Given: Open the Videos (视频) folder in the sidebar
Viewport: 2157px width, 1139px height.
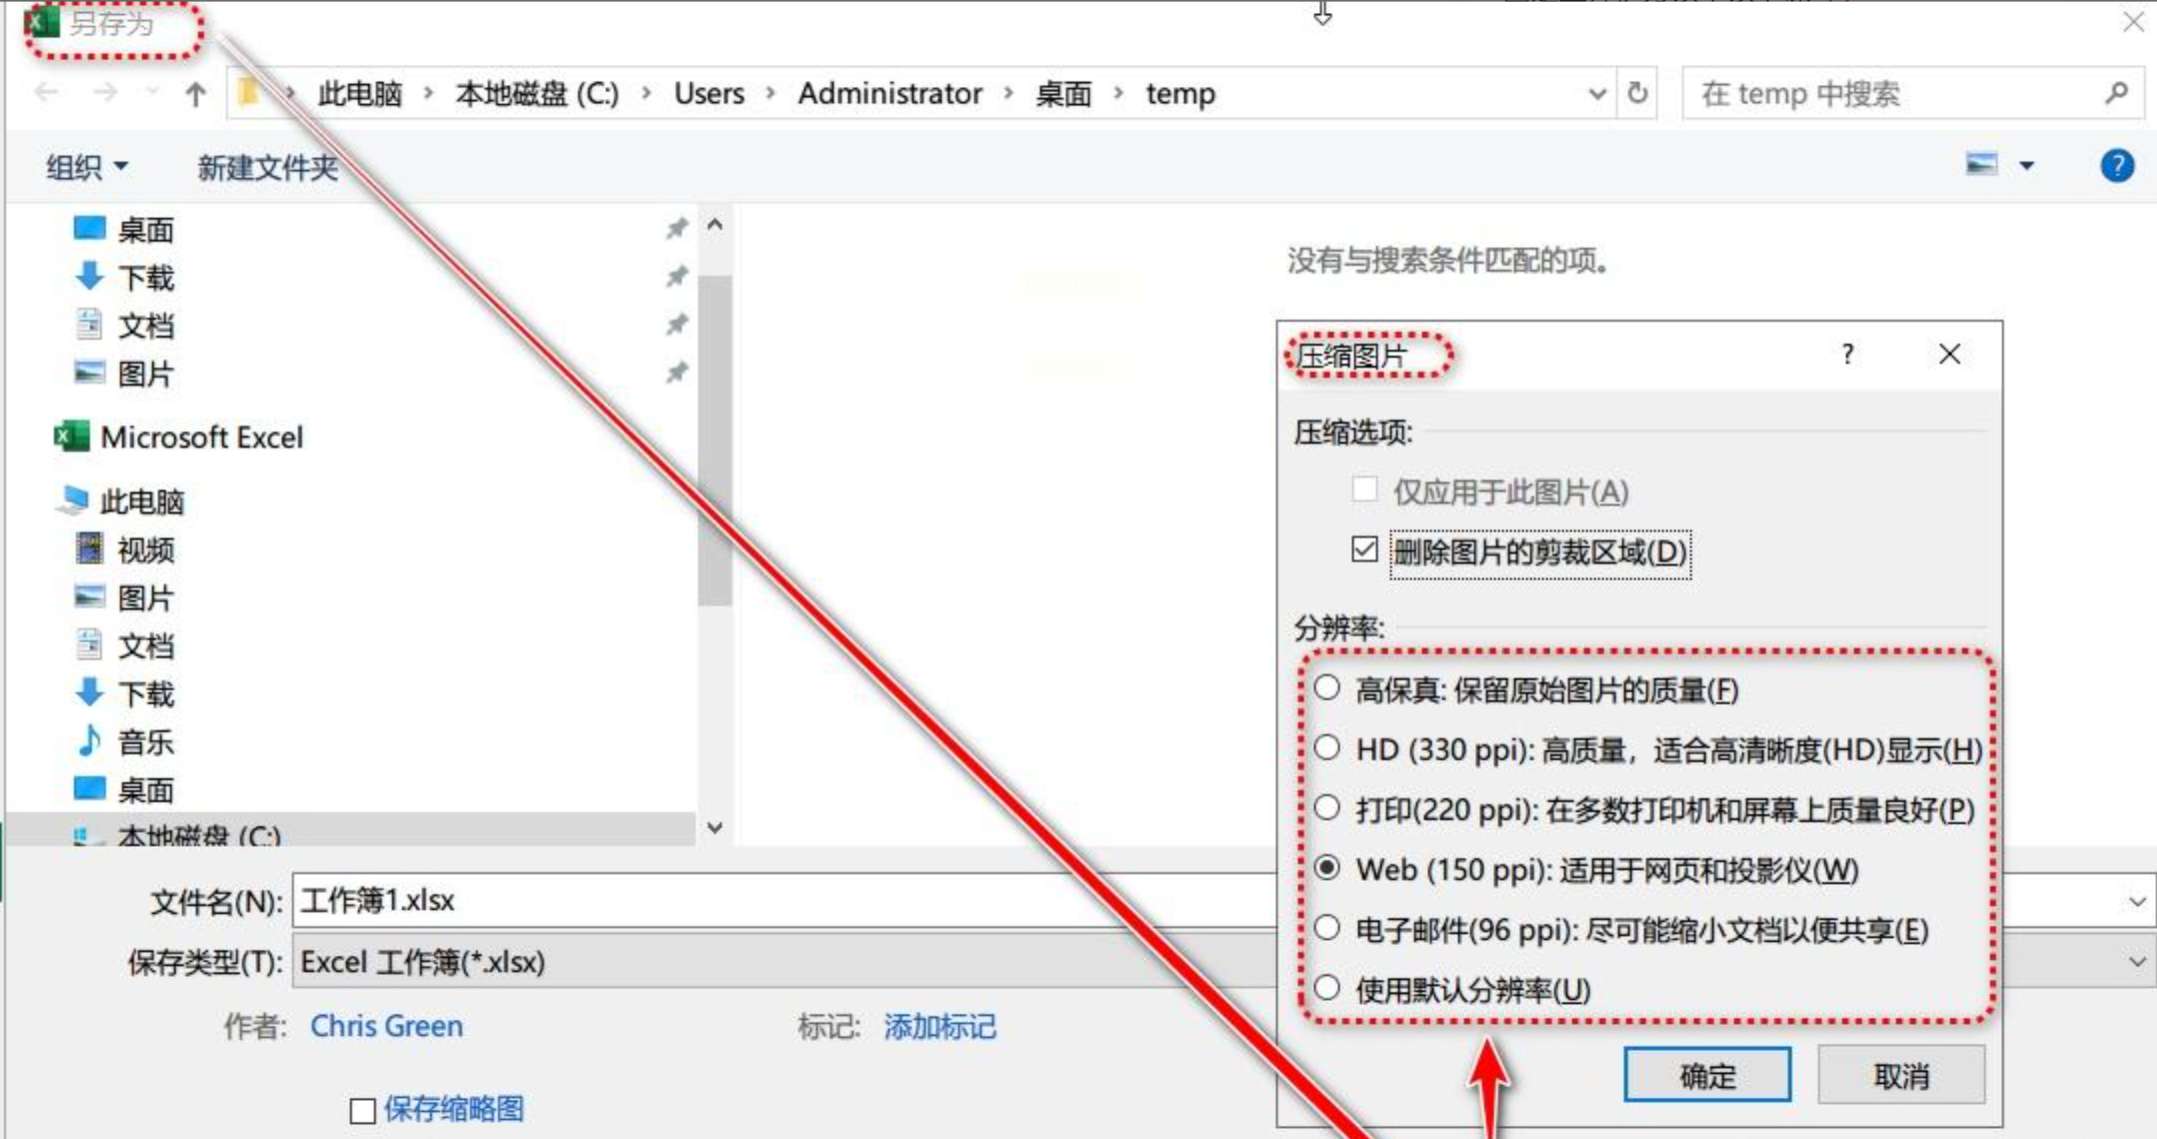Looking at the screenshot, I should (145, 550).
